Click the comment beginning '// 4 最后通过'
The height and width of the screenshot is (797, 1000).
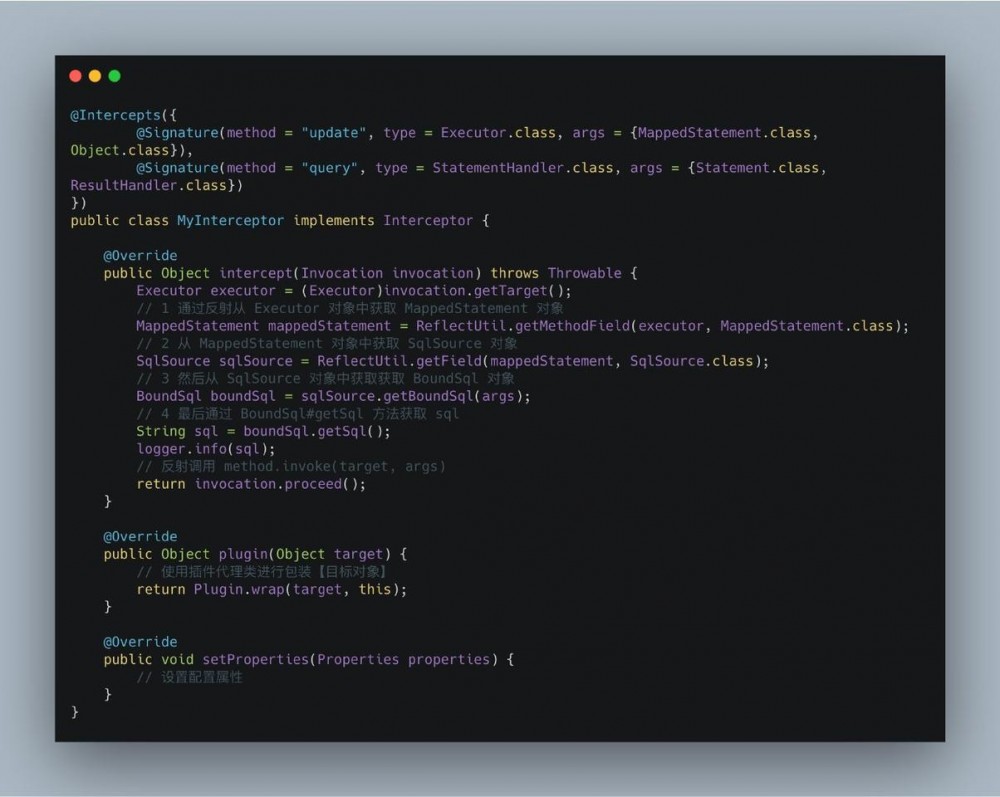(x=297, y=414)
